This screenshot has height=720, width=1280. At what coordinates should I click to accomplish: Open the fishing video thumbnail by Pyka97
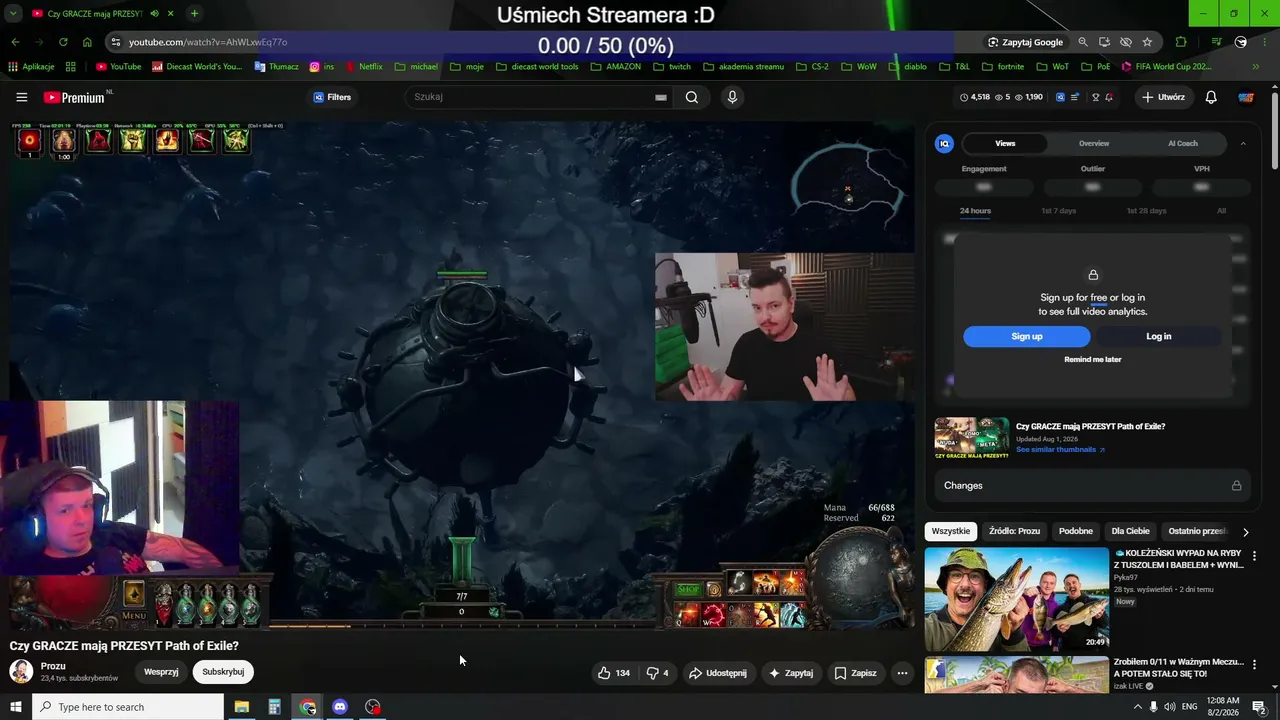(1016, 599)
